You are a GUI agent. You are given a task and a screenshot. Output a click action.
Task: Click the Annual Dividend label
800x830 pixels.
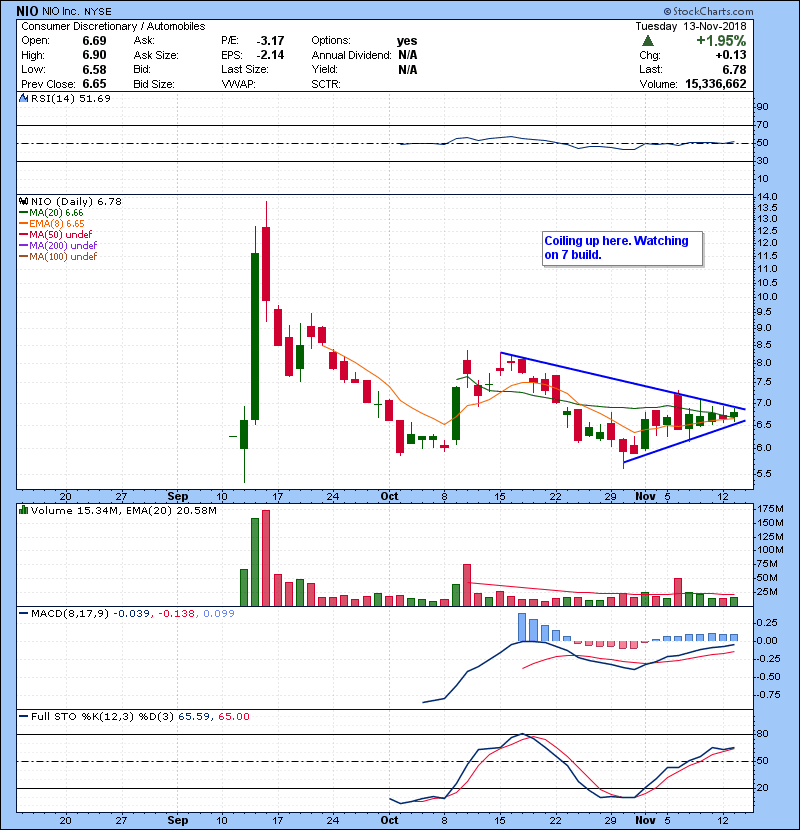352,55
